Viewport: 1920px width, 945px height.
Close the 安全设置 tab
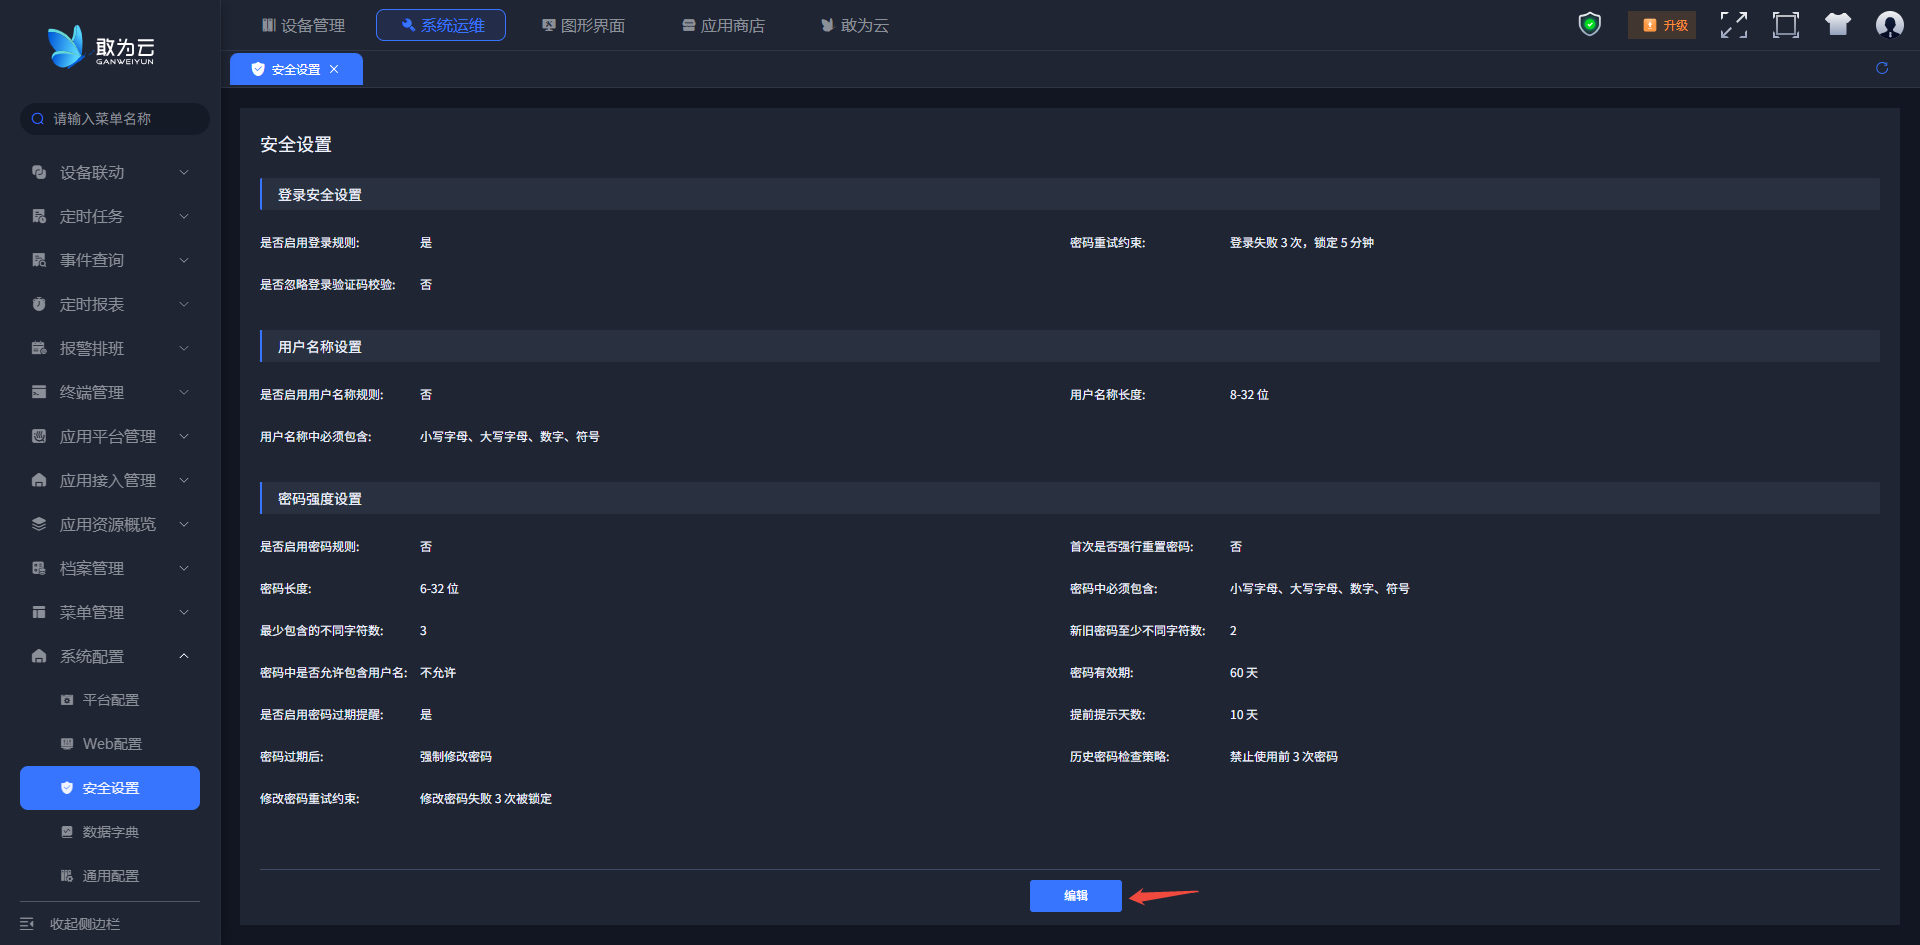334,69
